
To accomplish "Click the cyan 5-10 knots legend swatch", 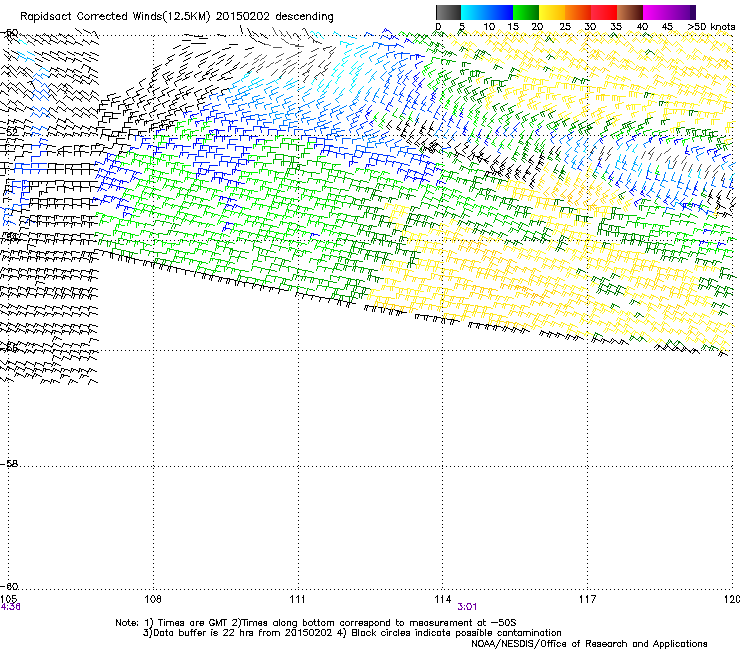I will [x=474, y=12].
